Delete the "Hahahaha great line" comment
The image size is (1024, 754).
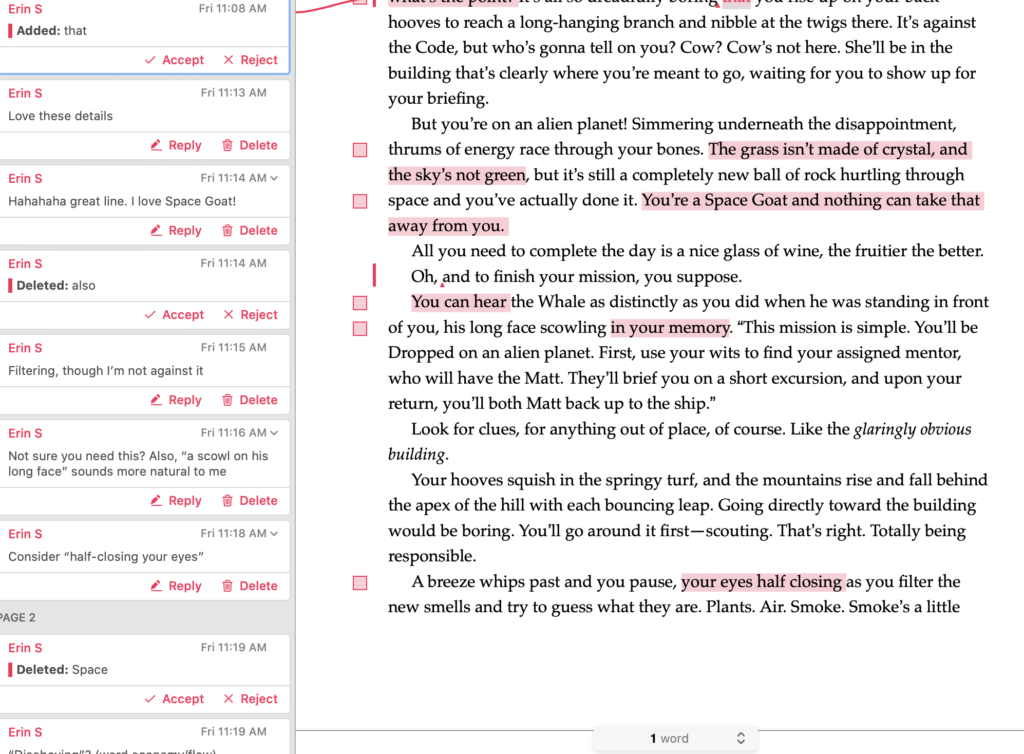[x=249, y=230]
